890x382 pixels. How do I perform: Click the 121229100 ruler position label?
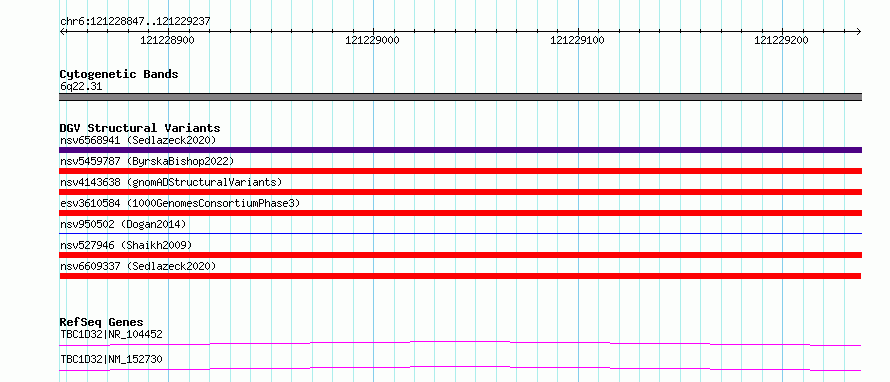pyautogui.click(x=577, y=40)
